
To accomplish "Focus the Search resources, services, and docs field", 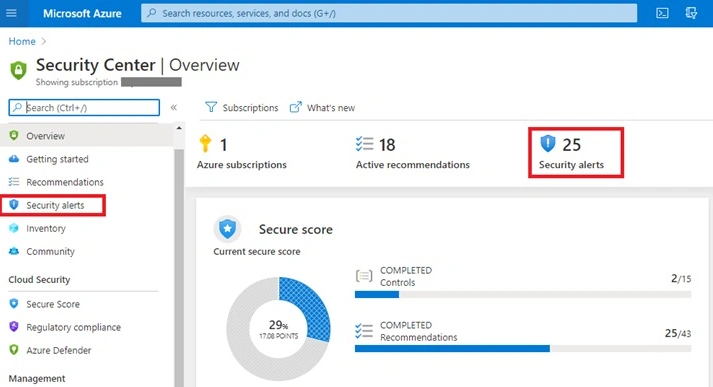I will pos(389,13).
